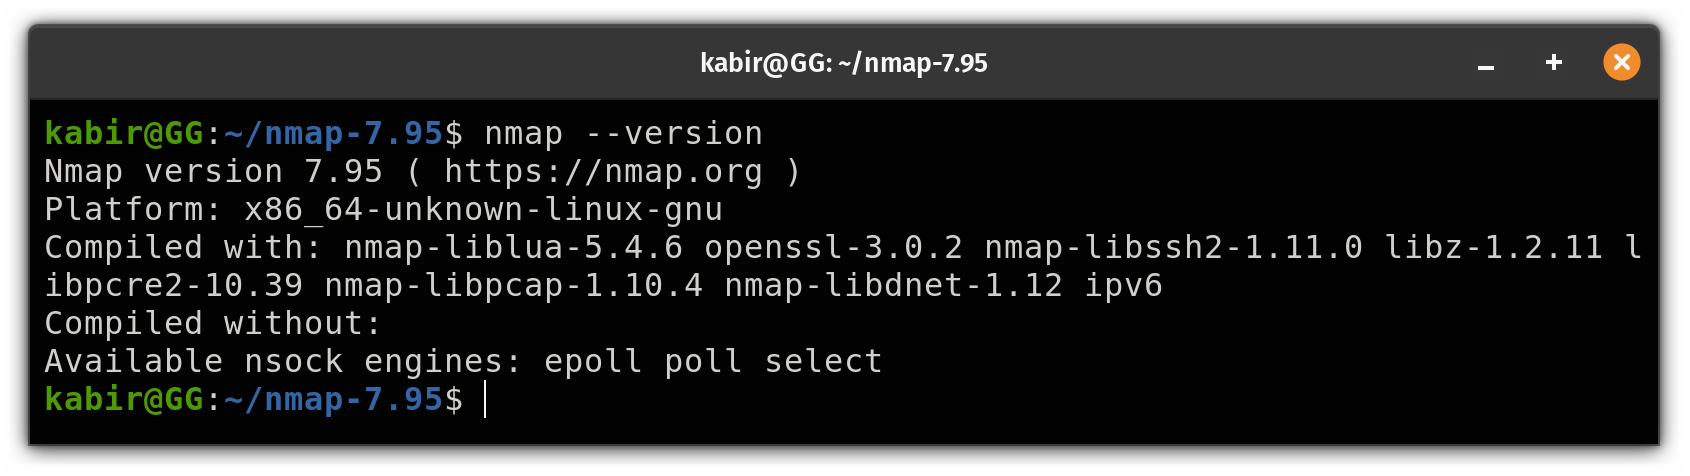Click the nmap --version command text
Viewport: 1690px width, 476px height.
623,133
